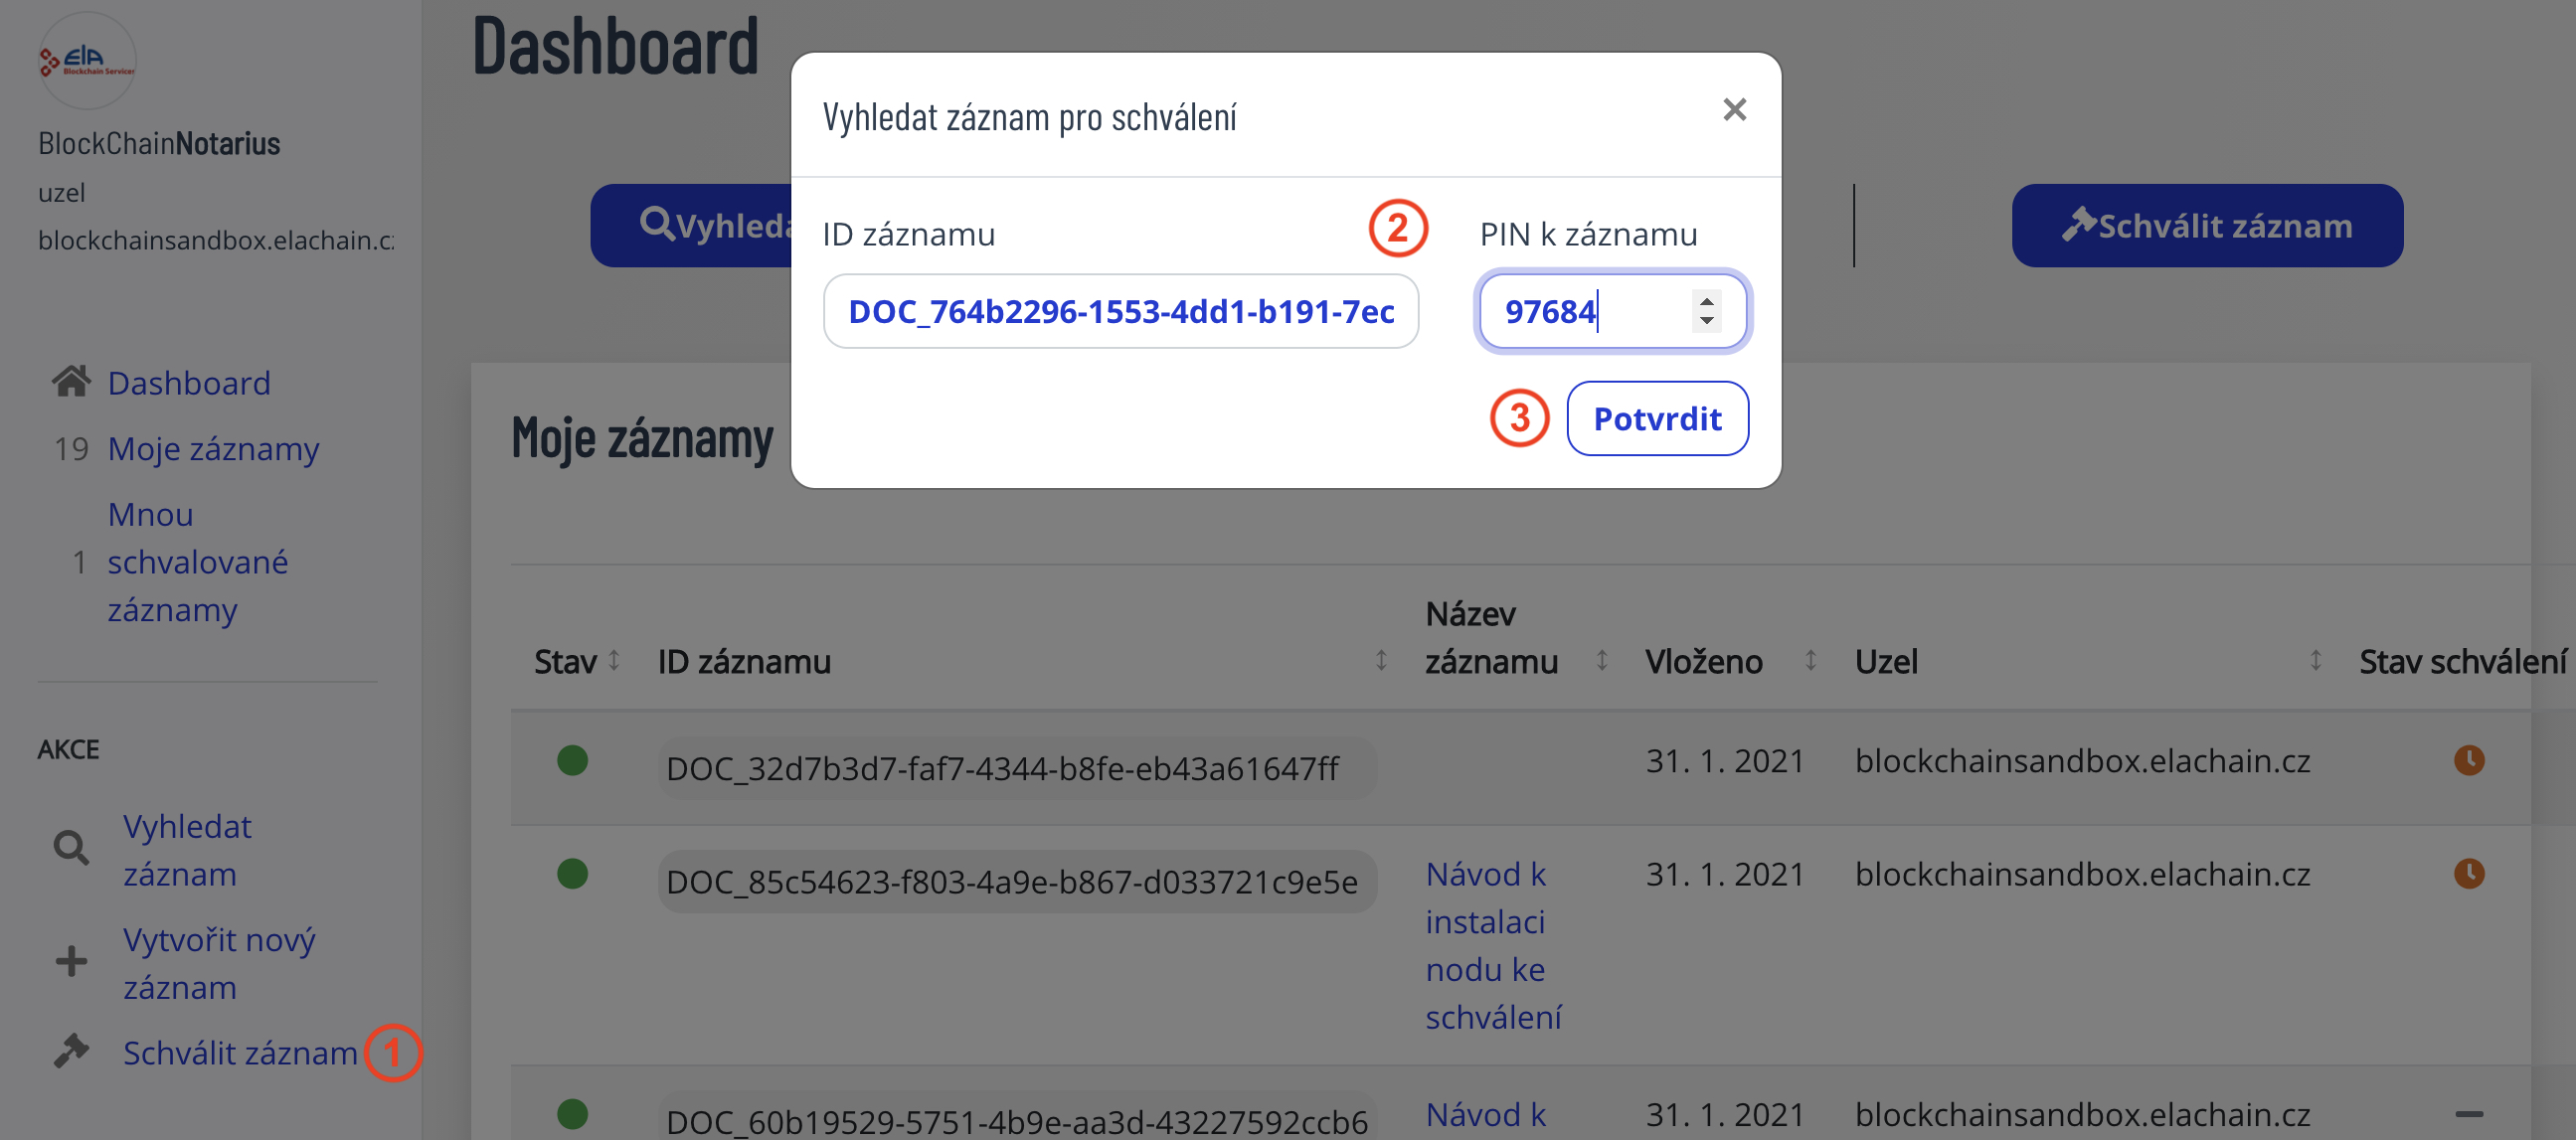Click the ID záznamu input field
Screen dimensions: 2576x1140
tap(1120, 312)
